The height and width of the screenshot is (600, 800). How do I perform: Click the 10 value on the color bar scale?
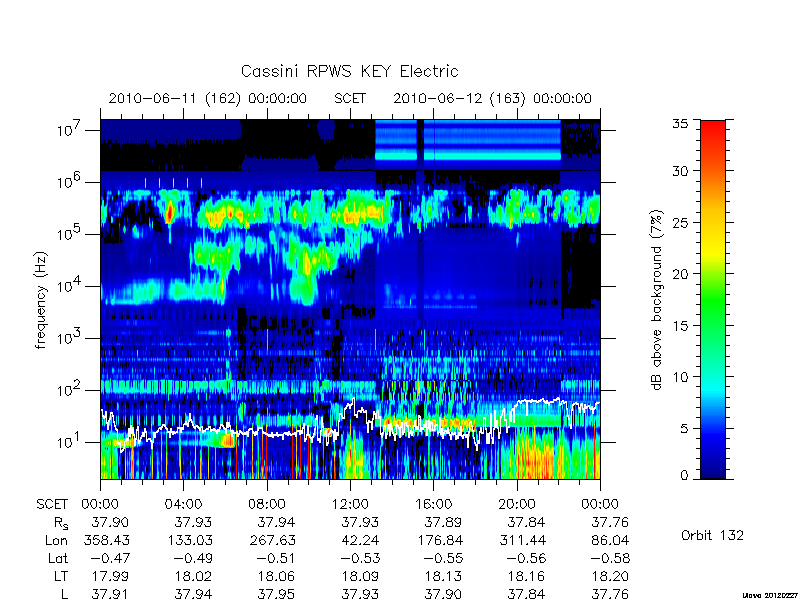[681, 377]
